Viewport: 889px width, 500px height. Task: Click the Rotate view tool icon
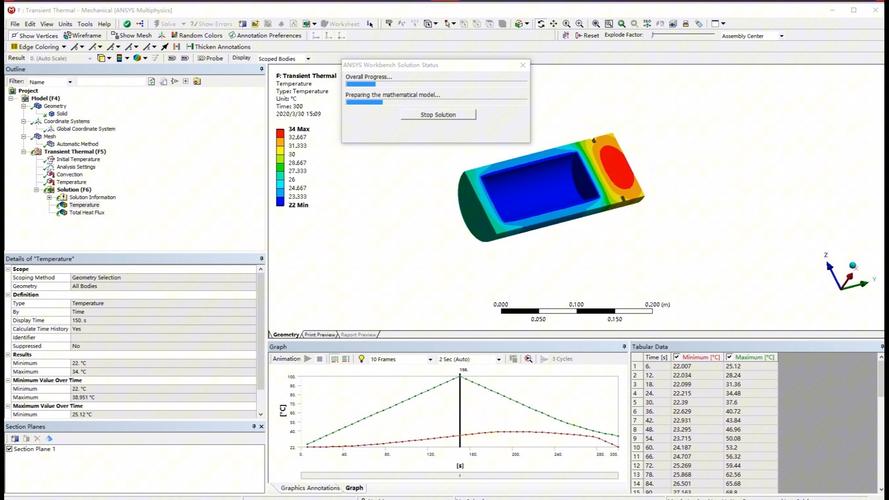541,24
